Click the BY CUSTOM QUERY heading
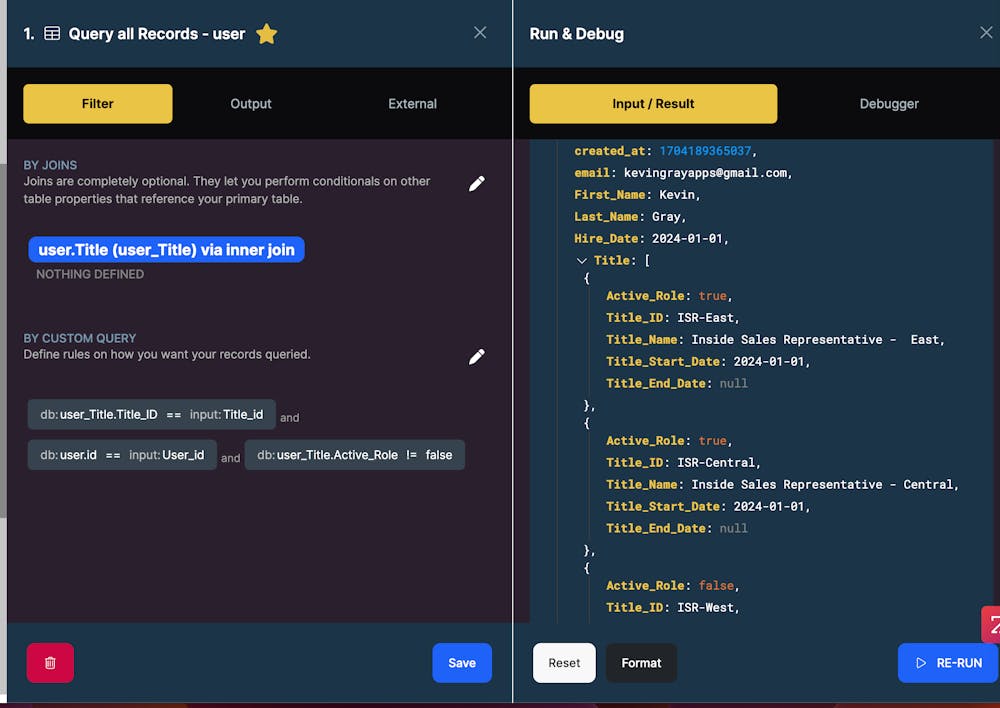 click(80, 338)
